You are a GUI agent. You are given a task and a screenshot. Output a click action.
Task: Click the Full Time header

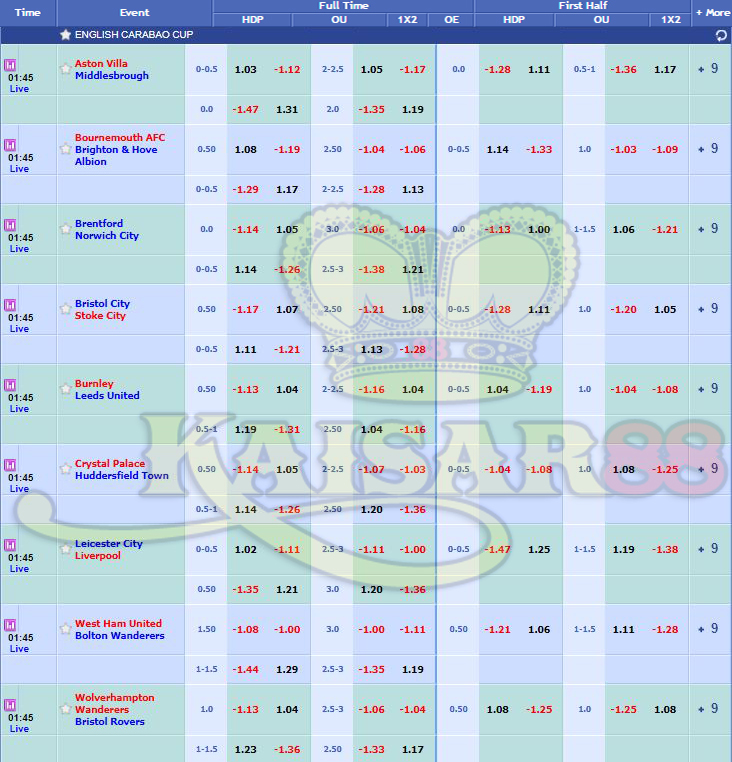343,6
